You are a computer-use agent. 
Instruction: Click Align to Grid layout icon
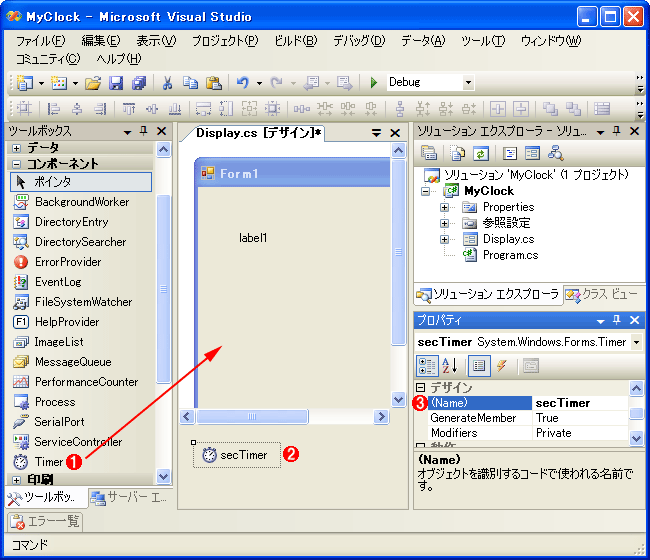[24, 109]
